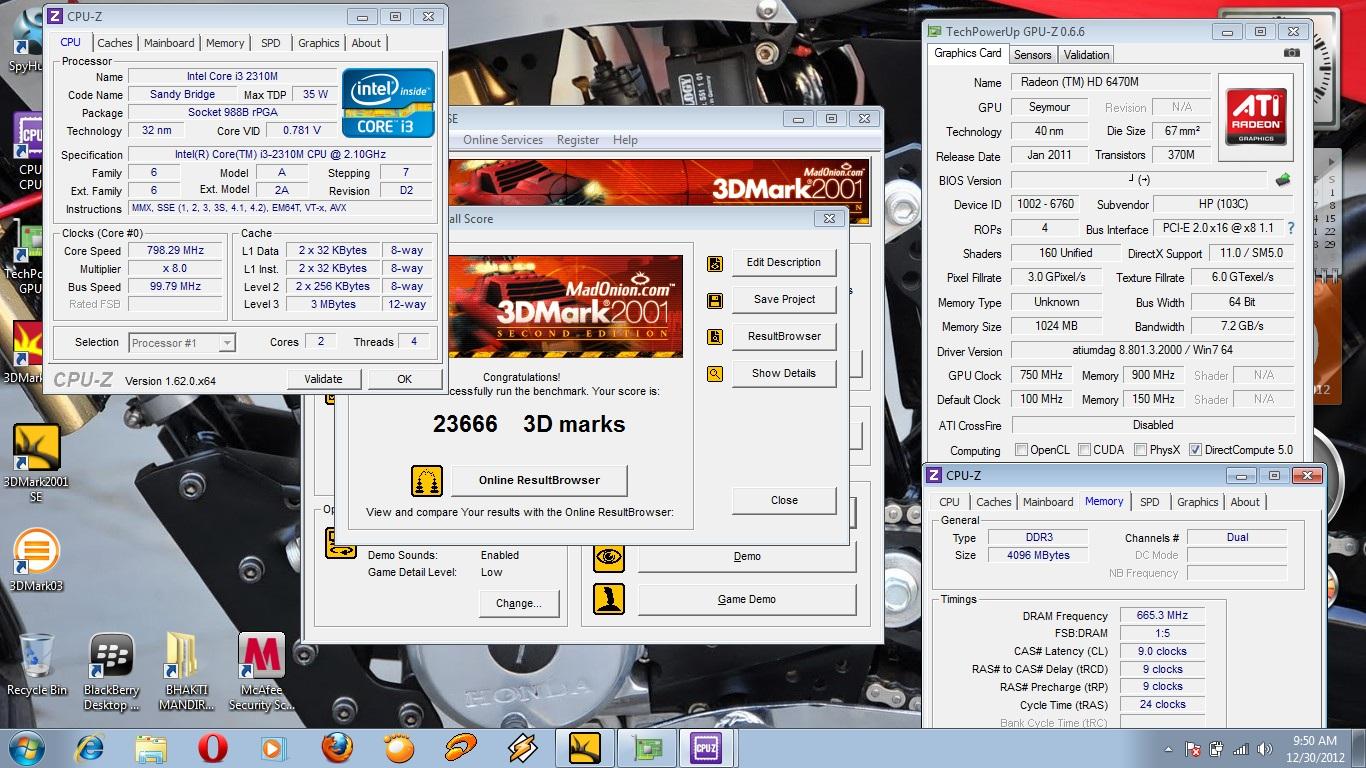
Task: Click the volume icon in system tray
Action: (x=1263, y=748)
